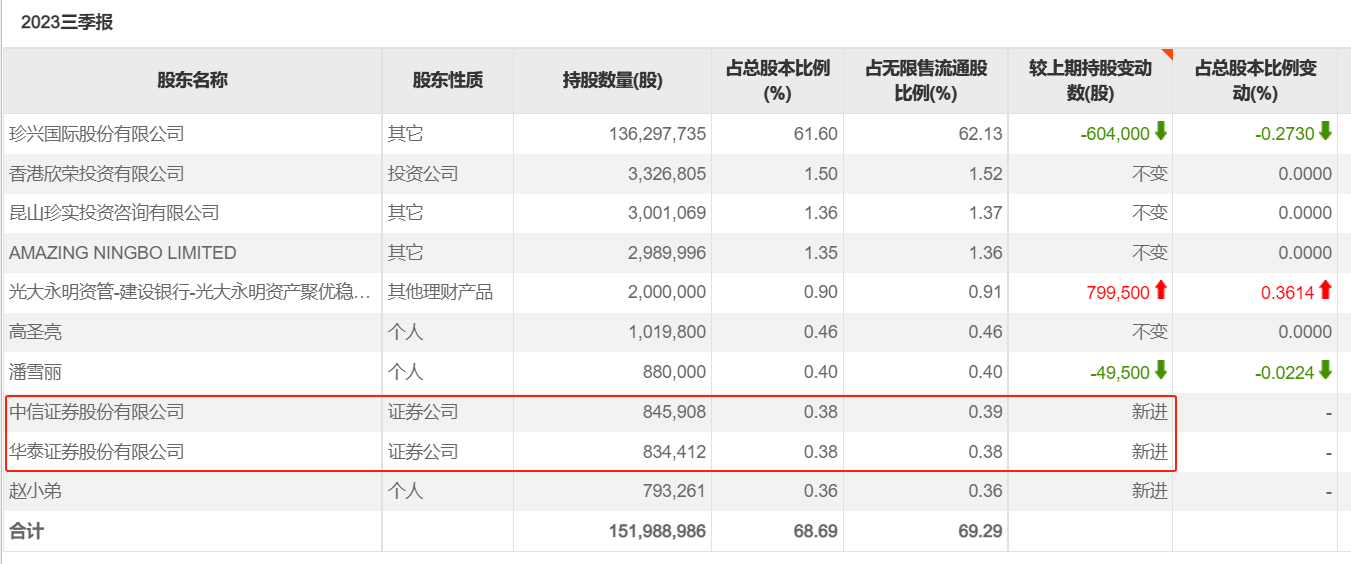1351x564 pixels.
Task: Click holding quantity 1,019,800
Action: pyautogui.click(x=667, y=332)
